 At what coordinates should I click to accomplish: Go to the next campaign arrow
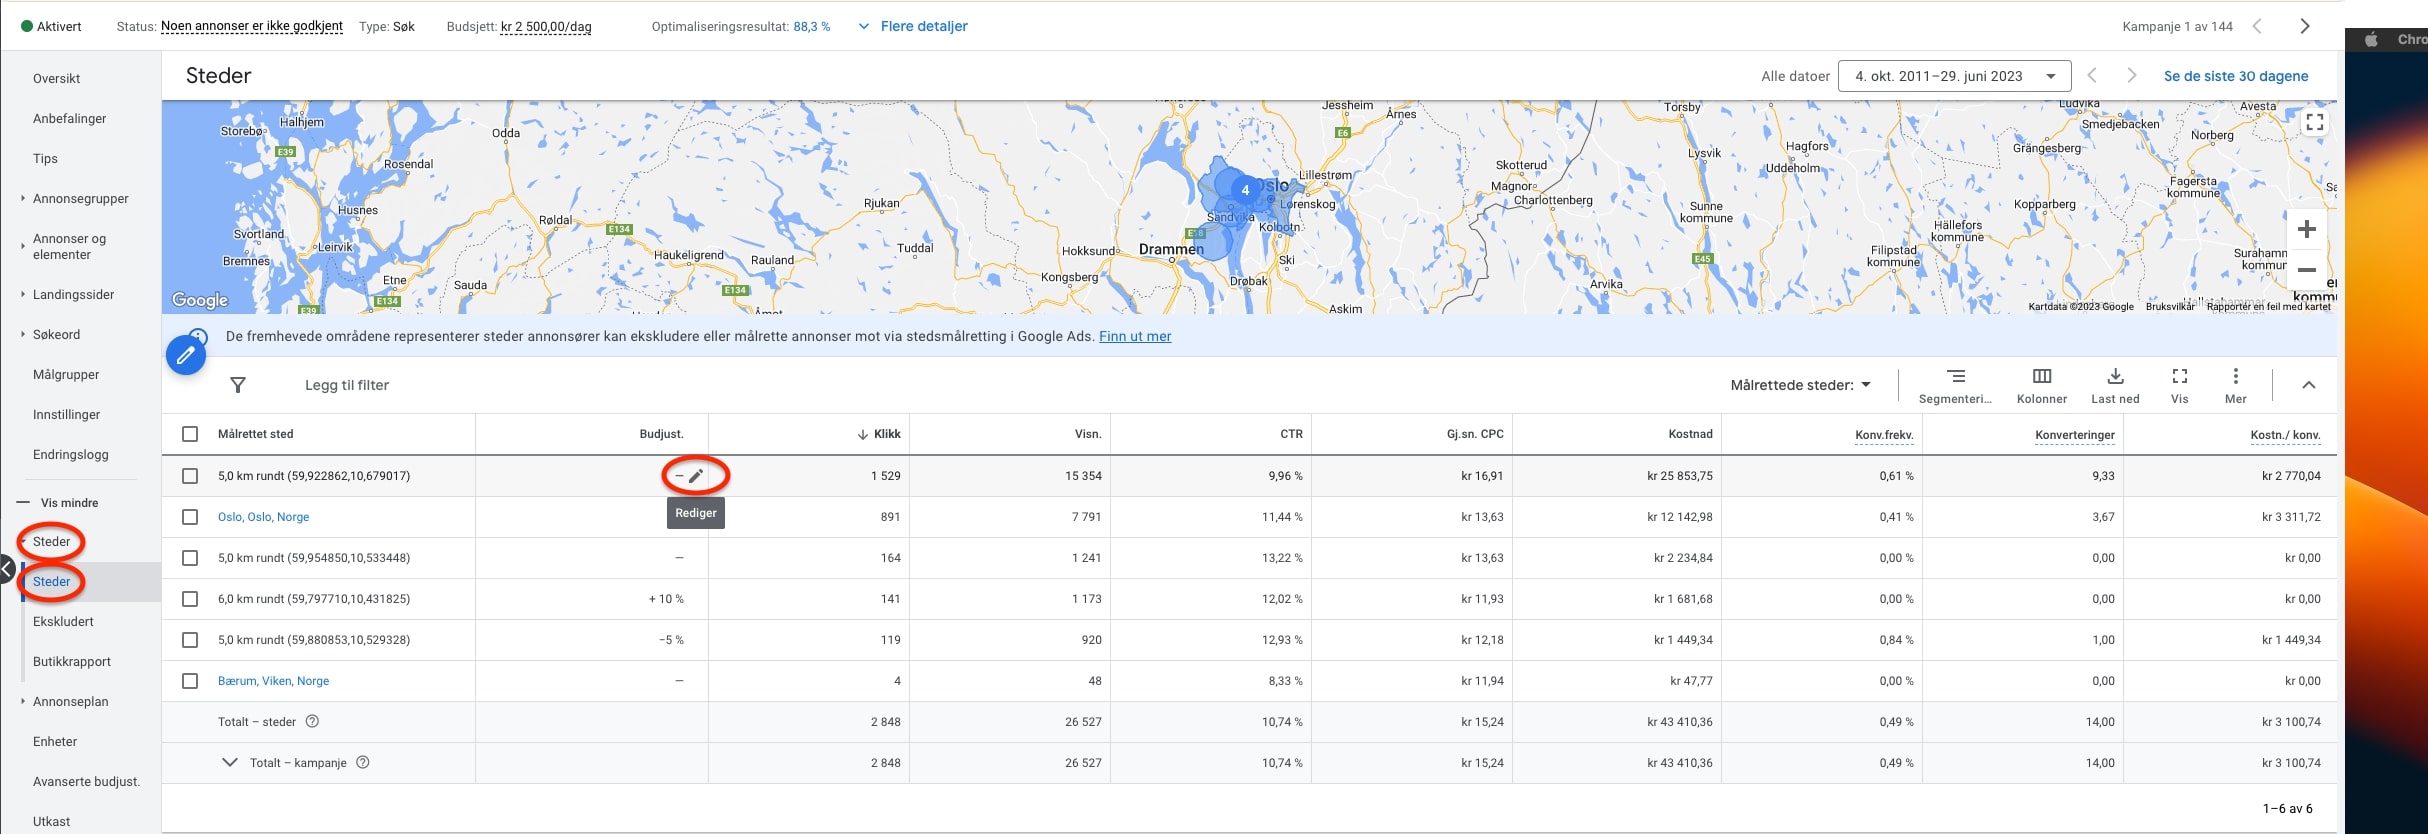coord(2305,26)
